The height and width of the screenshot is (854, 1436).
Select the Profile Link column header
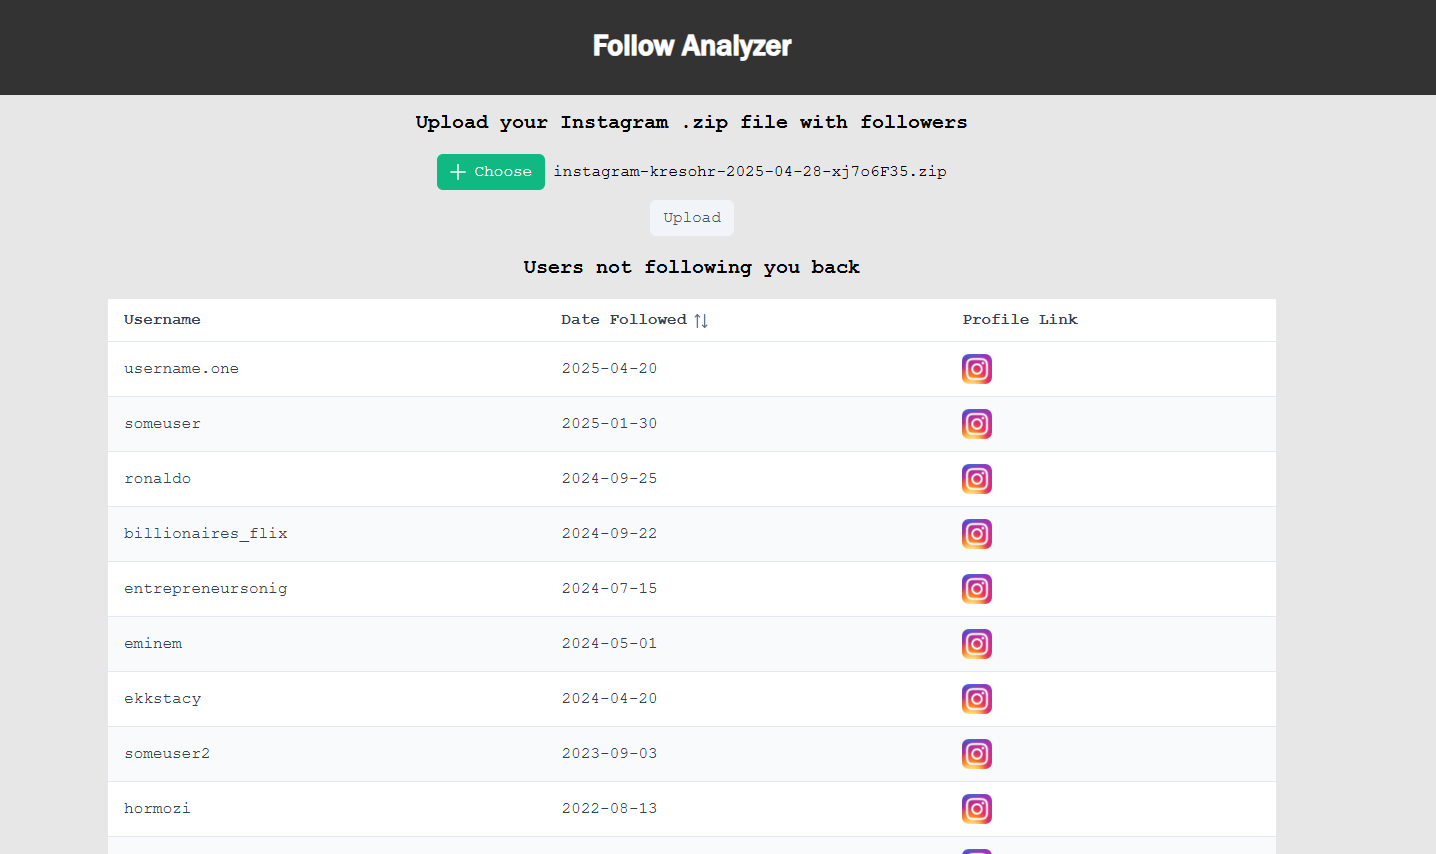[1020, 319]
